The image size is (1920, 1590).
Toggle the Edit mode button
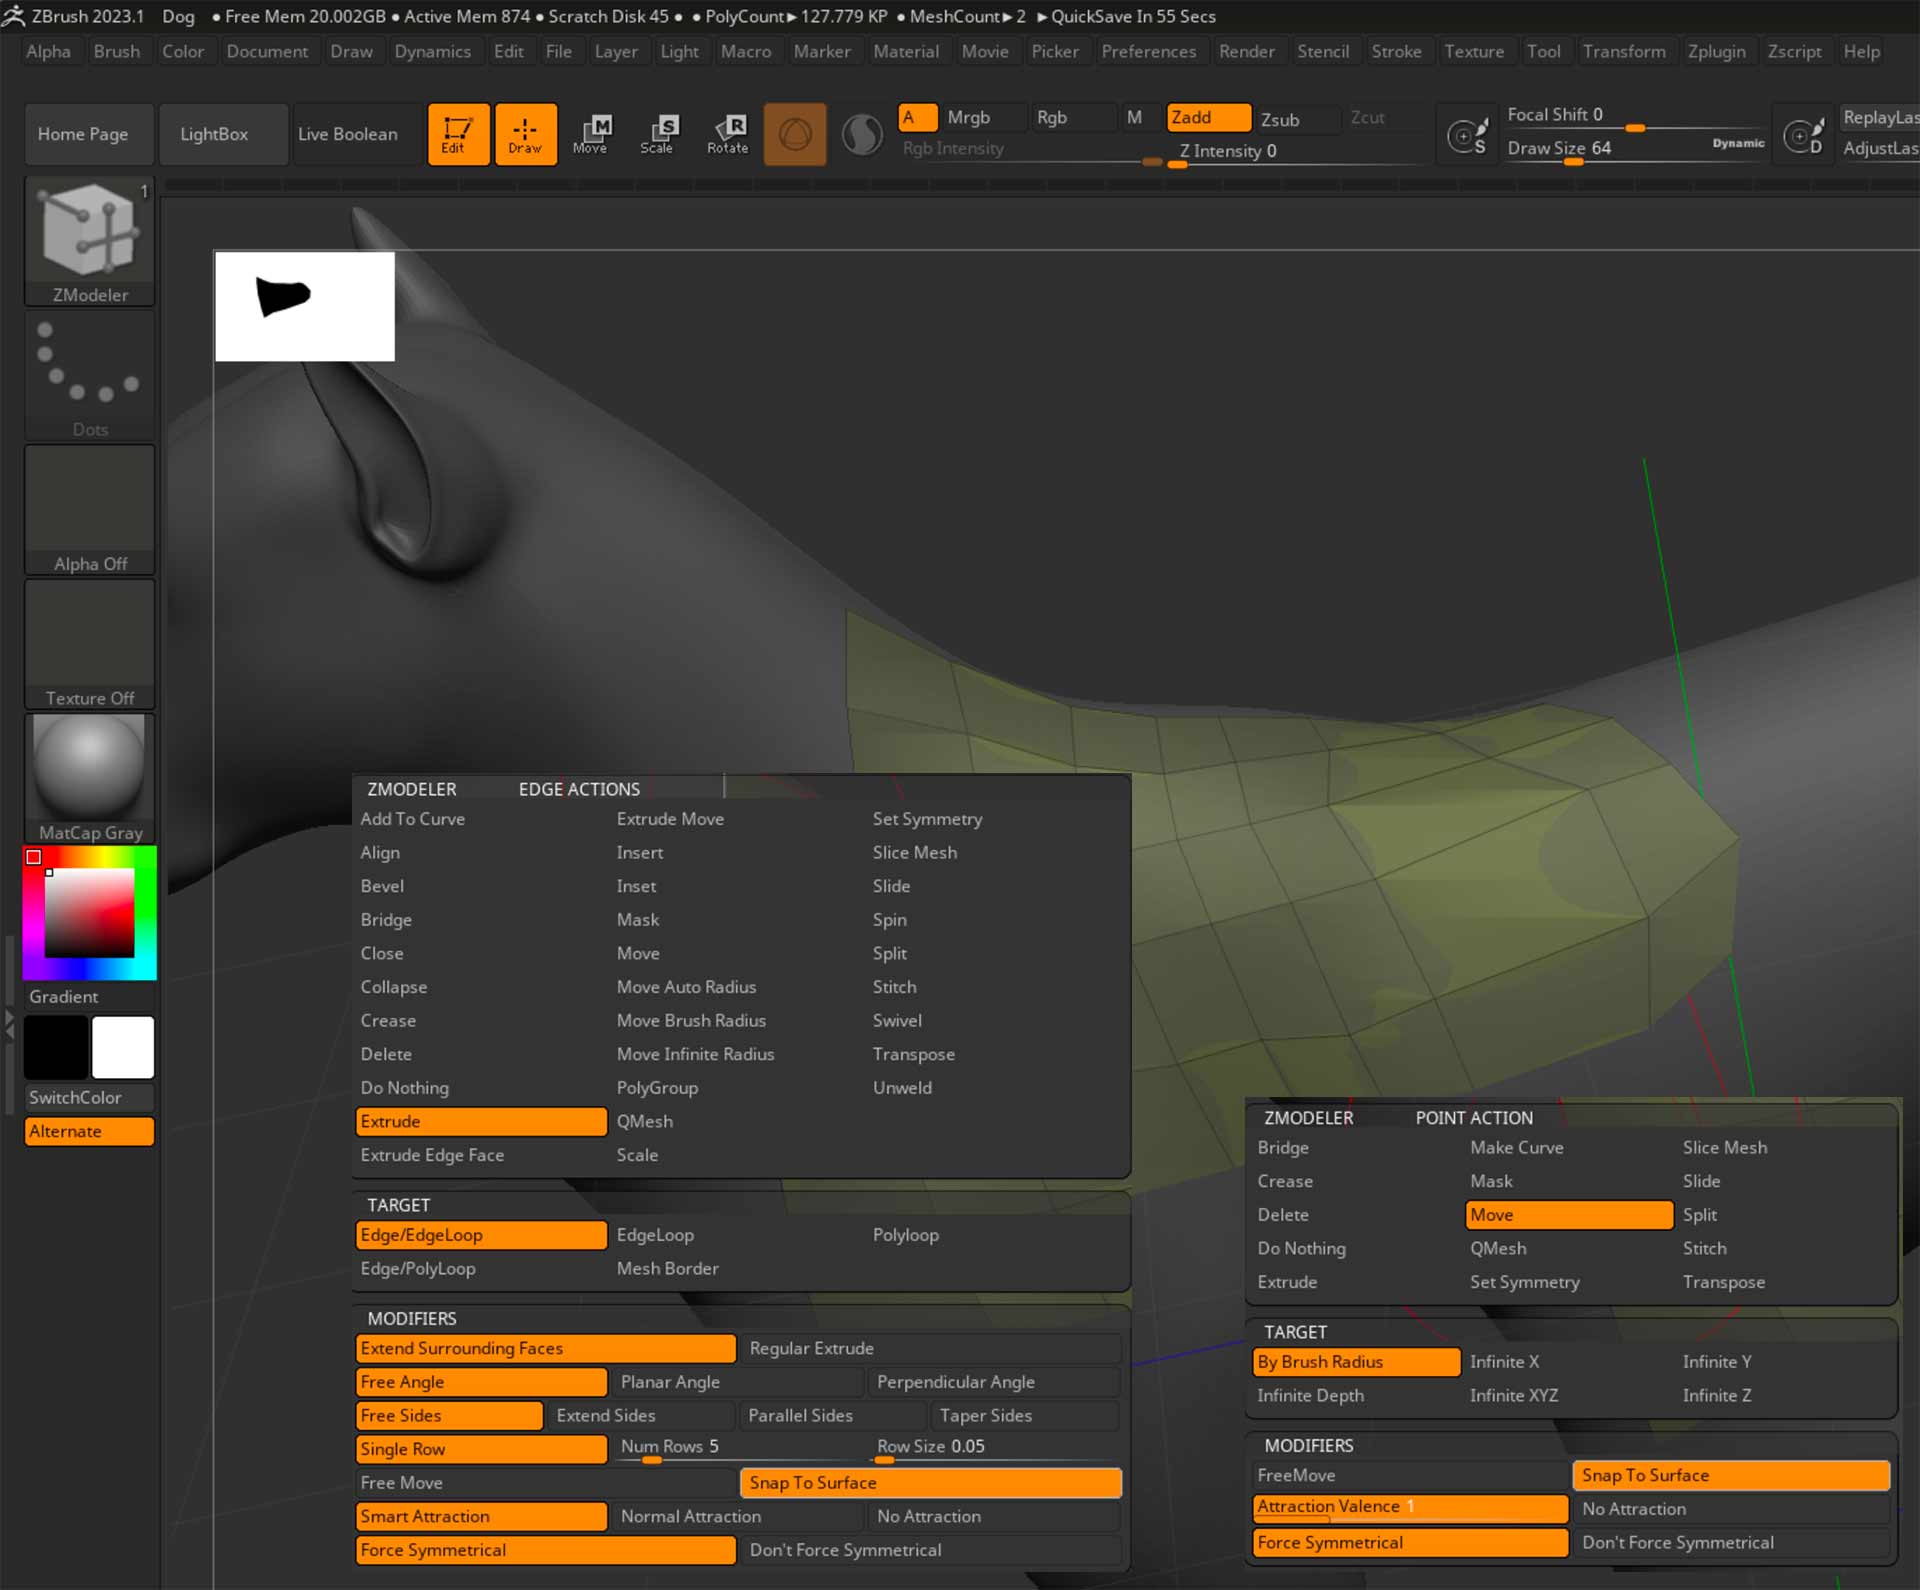(459, 134)
